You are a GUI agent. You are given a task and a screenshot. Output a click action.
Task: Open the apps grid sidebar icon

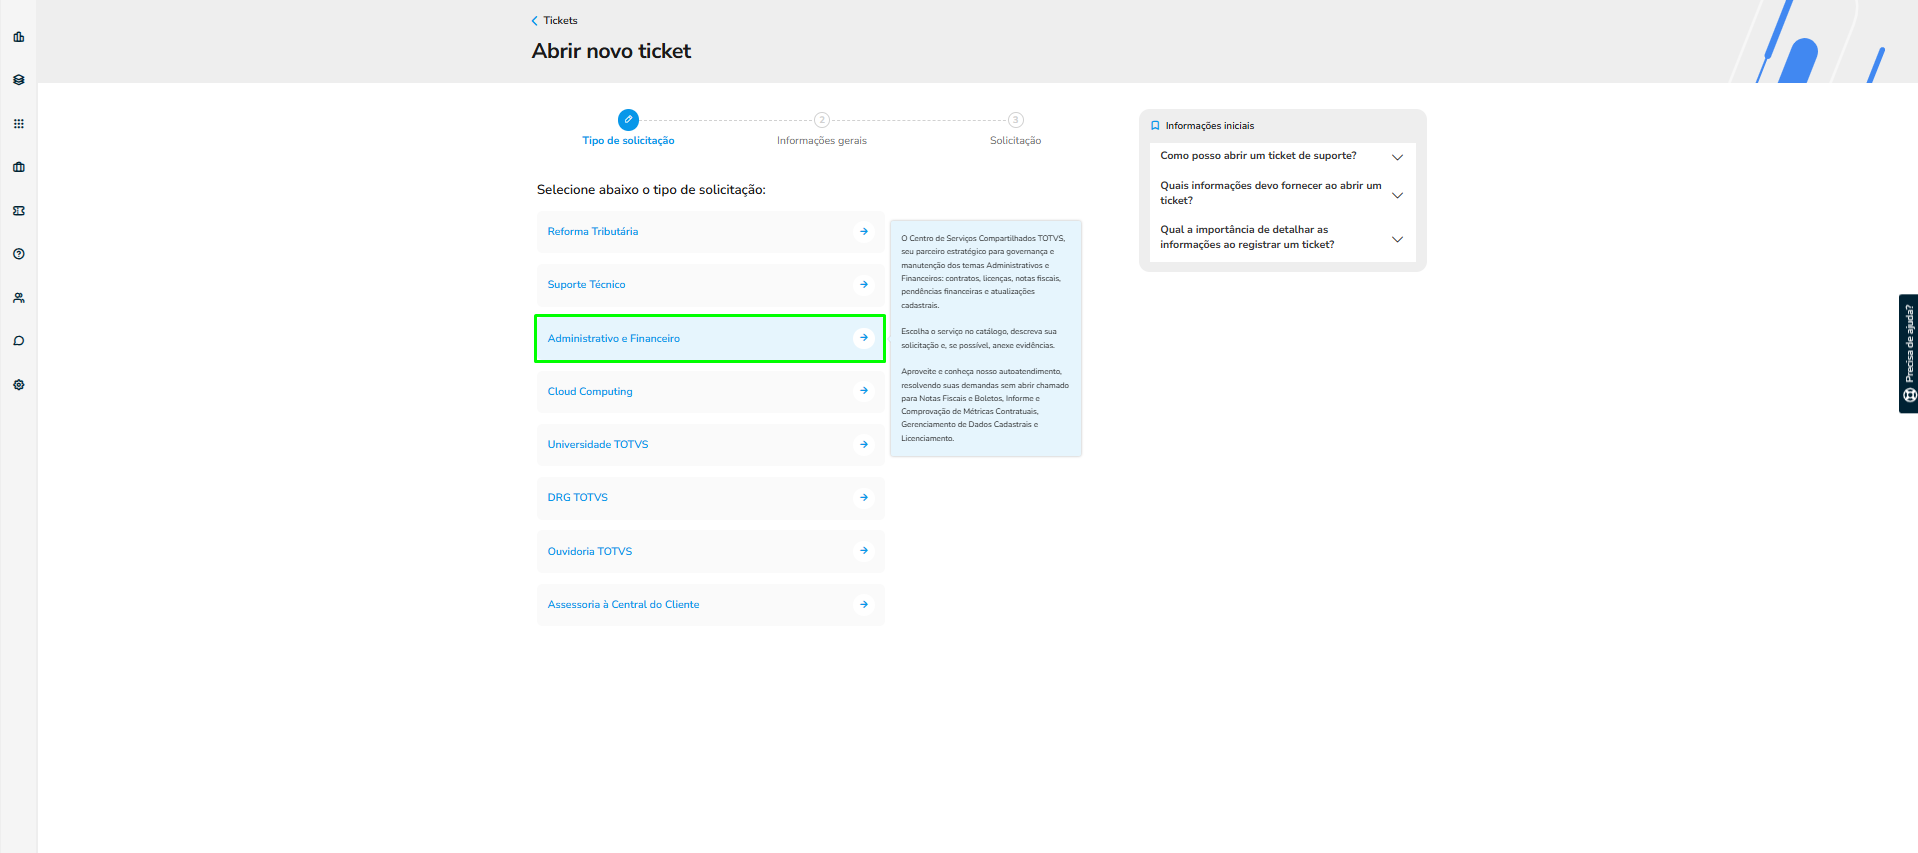coord(19,124)
